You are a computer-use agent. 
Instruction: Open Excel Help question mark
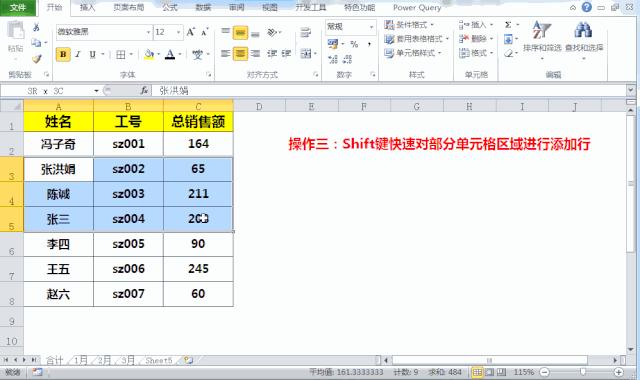pos(587,7)
